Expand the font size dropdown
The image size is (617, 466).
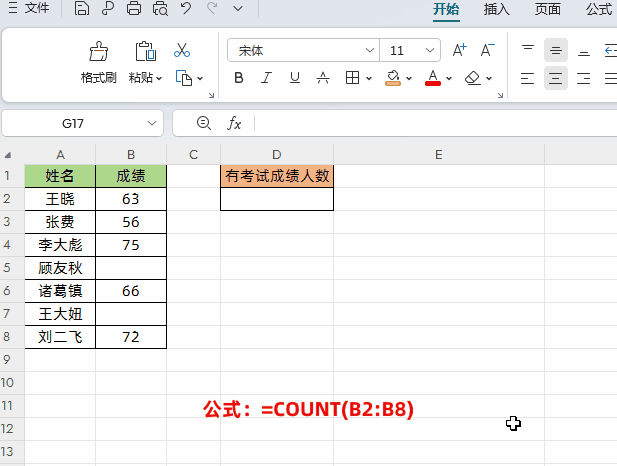[430, 50]
